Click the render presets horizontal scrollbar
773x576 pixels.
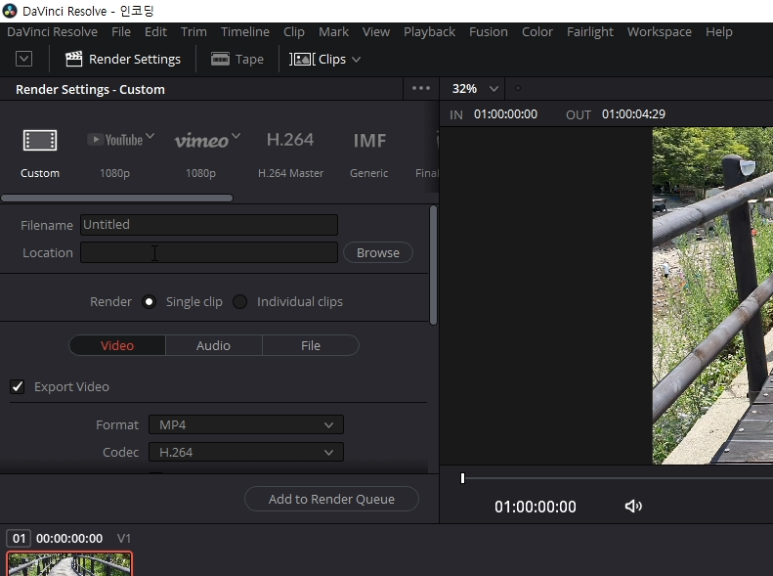pyautogui.click(x=117, y=198)
